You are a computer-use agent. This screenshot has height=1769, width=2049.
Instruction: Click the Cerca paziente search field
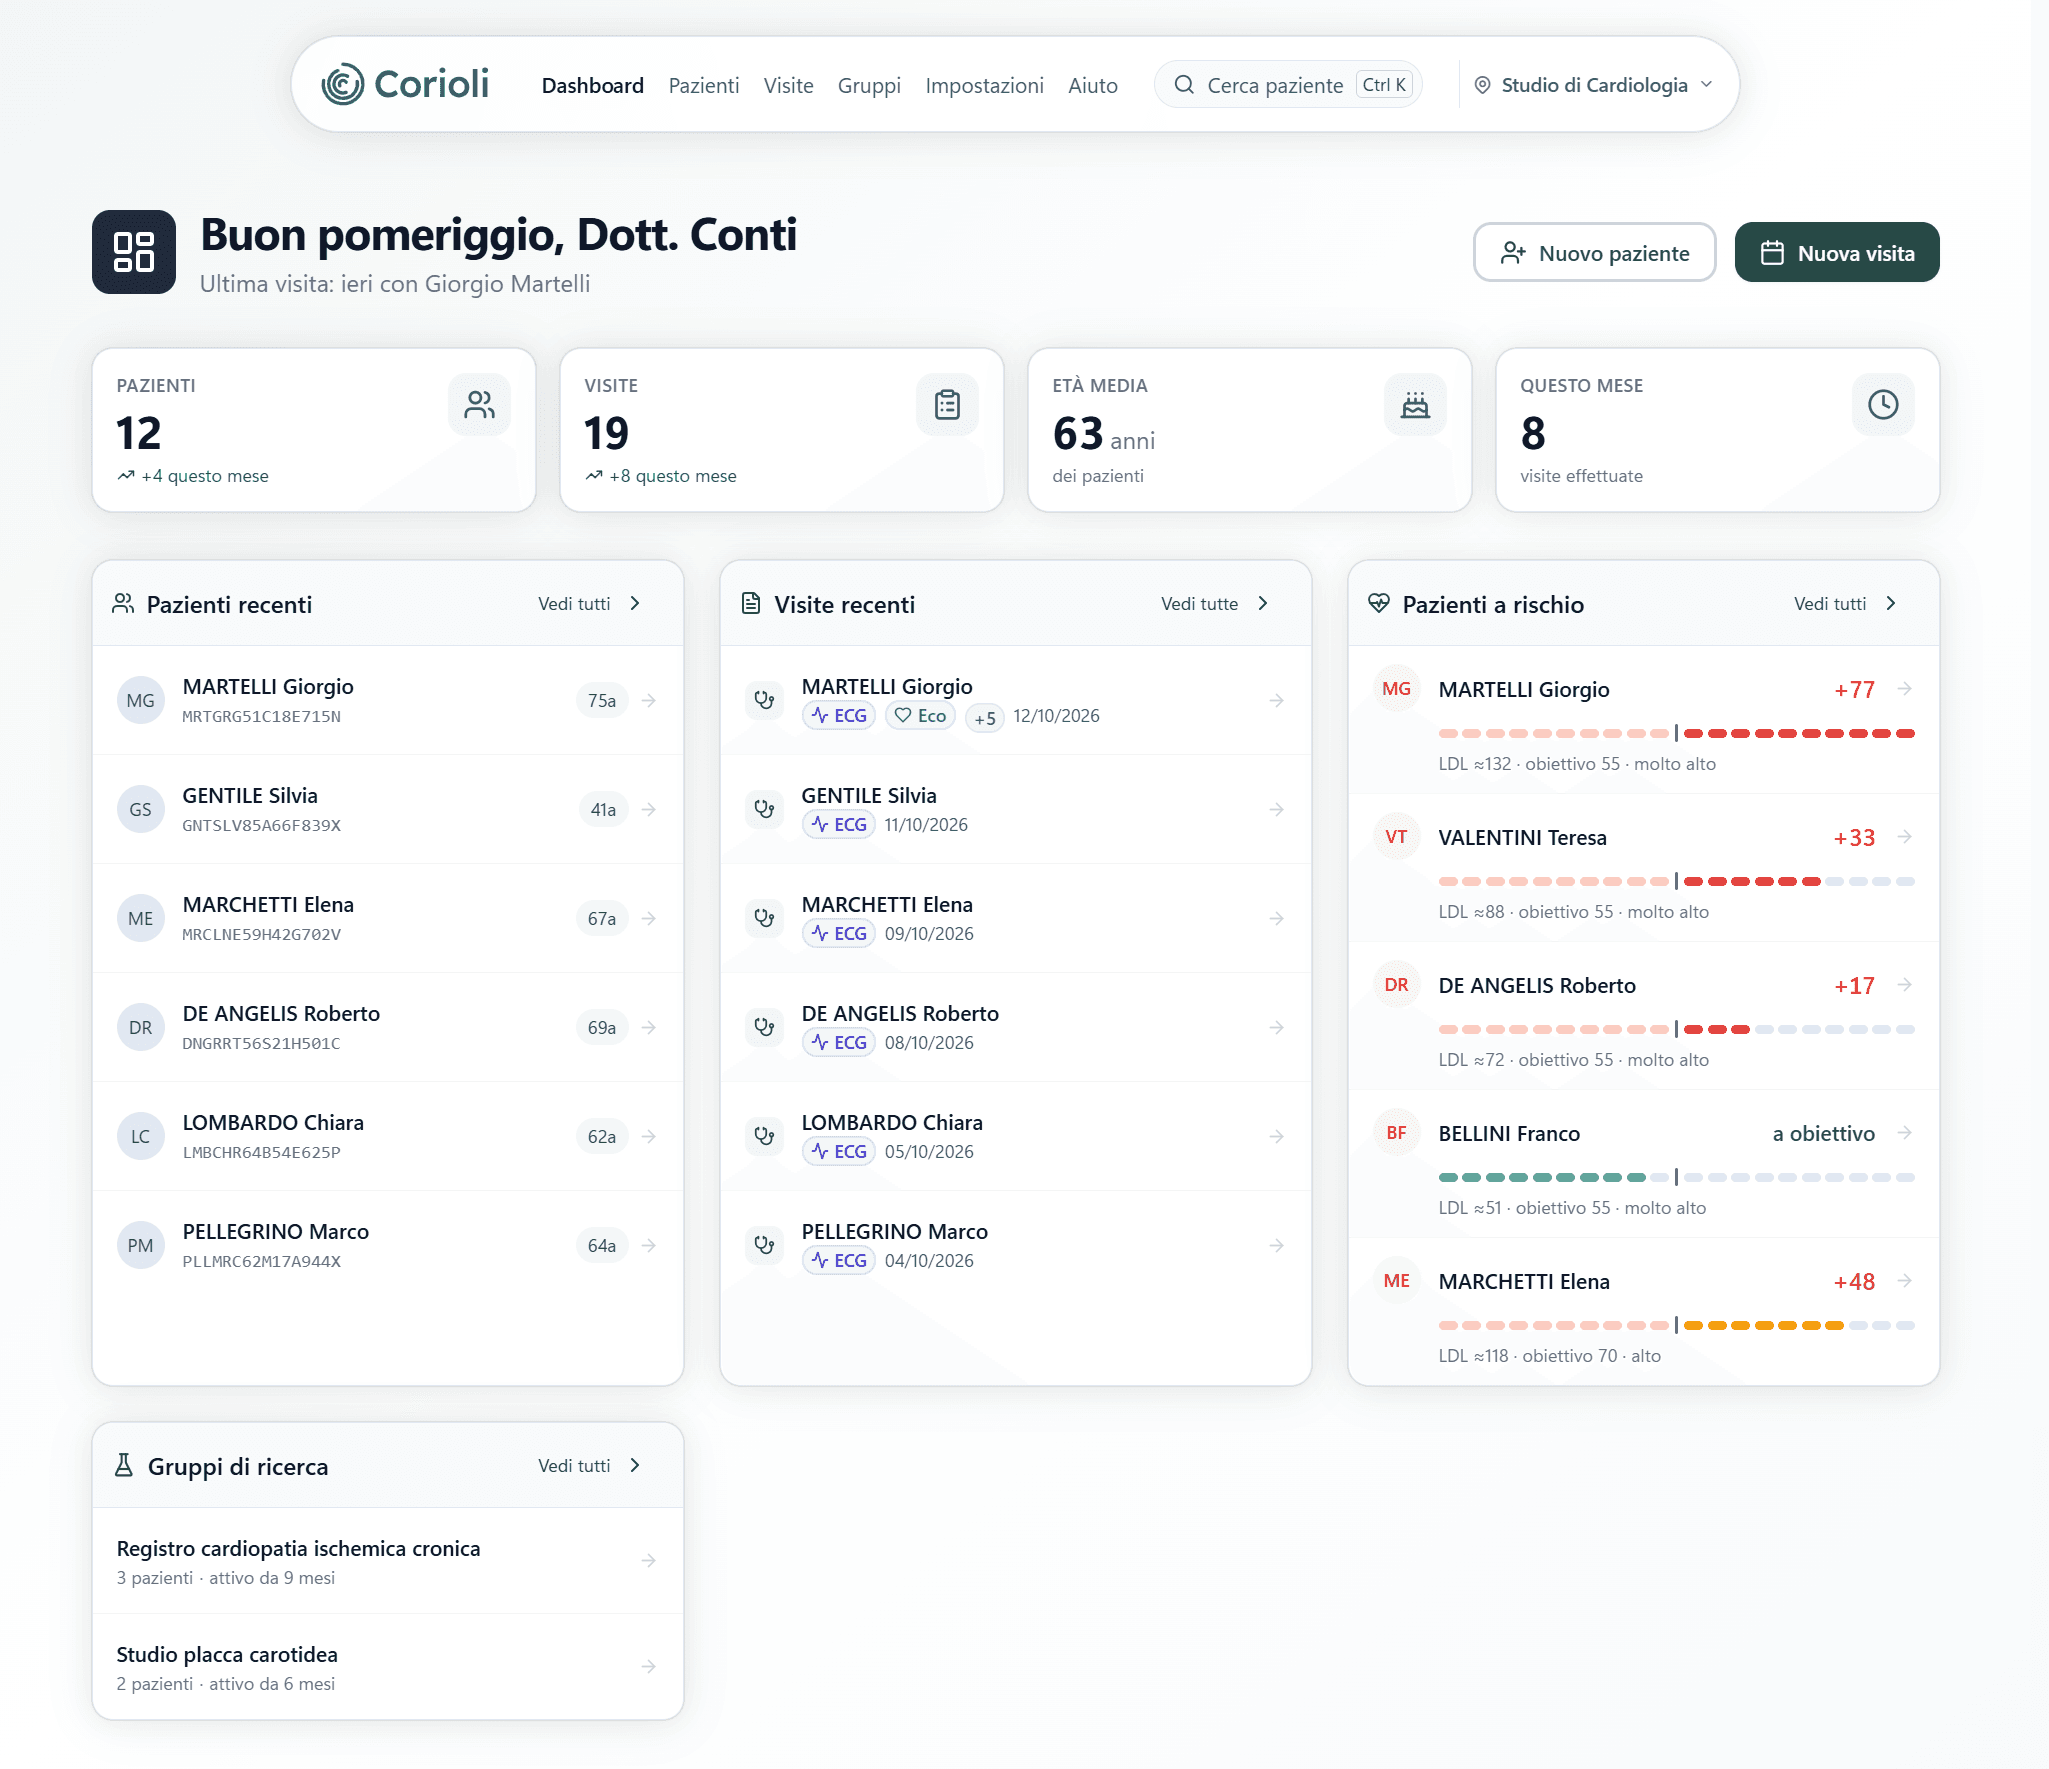pos(1288,85)
